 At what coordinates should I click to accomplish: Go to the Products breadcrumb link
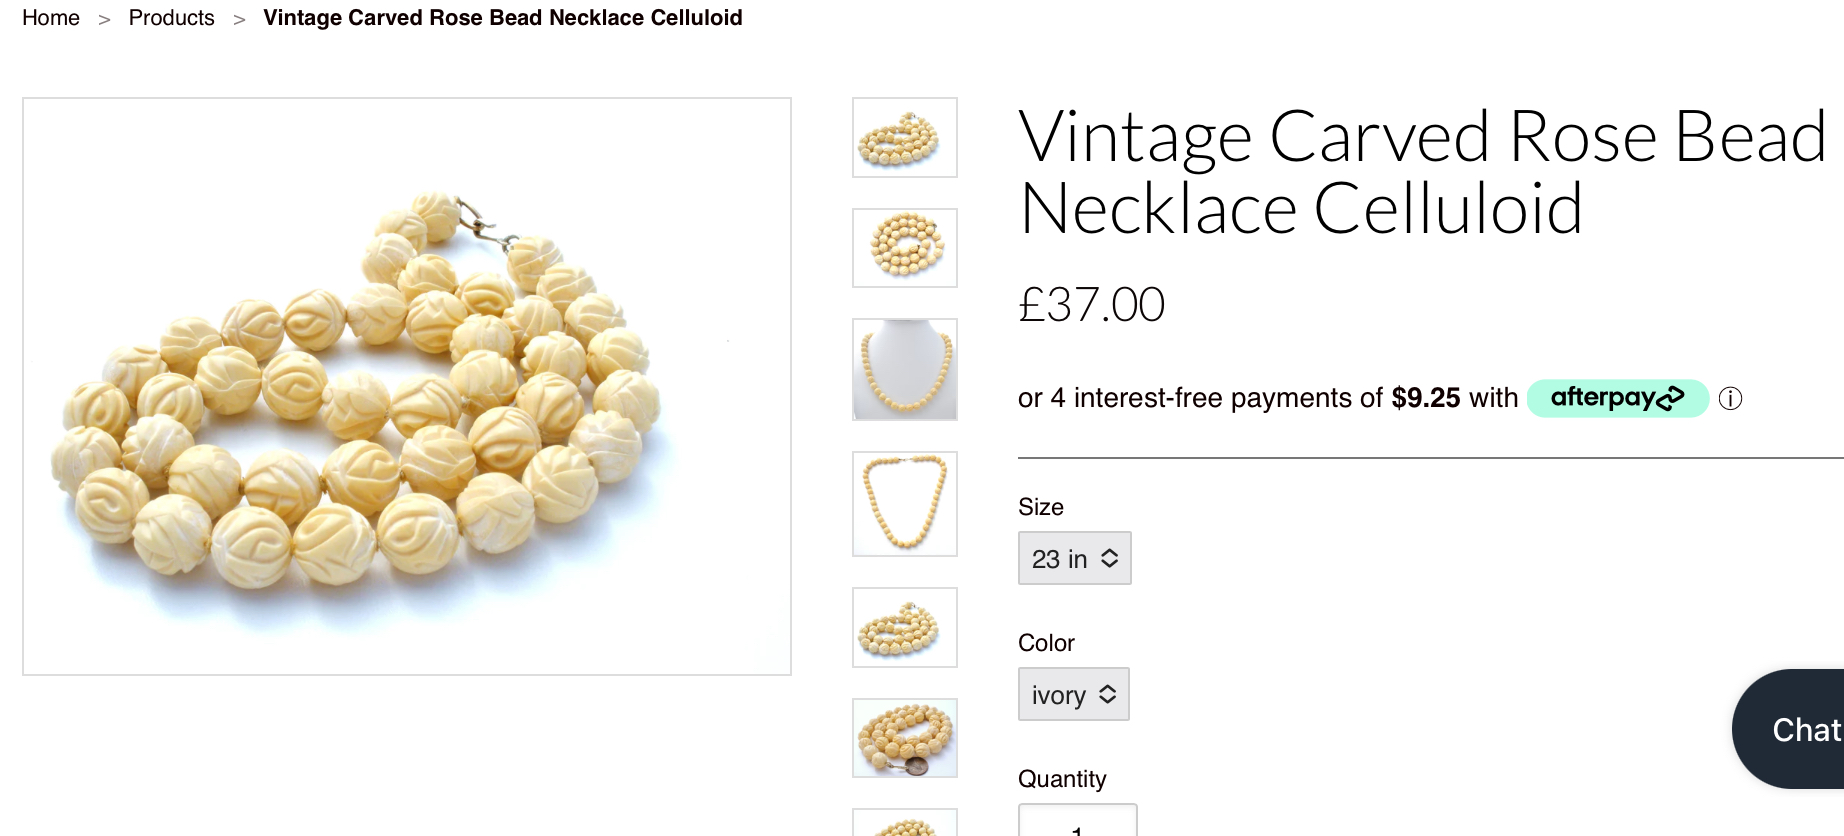click(x=171, y=18)
